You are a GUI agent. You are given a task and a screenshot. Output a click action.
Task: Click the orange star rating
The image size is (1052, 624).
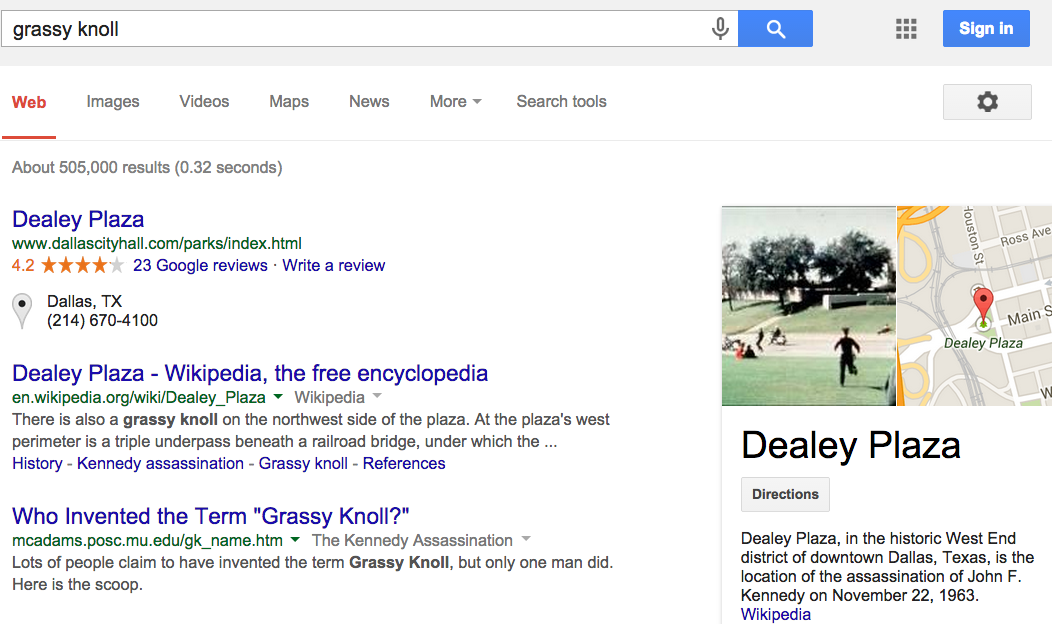(83, 266)
